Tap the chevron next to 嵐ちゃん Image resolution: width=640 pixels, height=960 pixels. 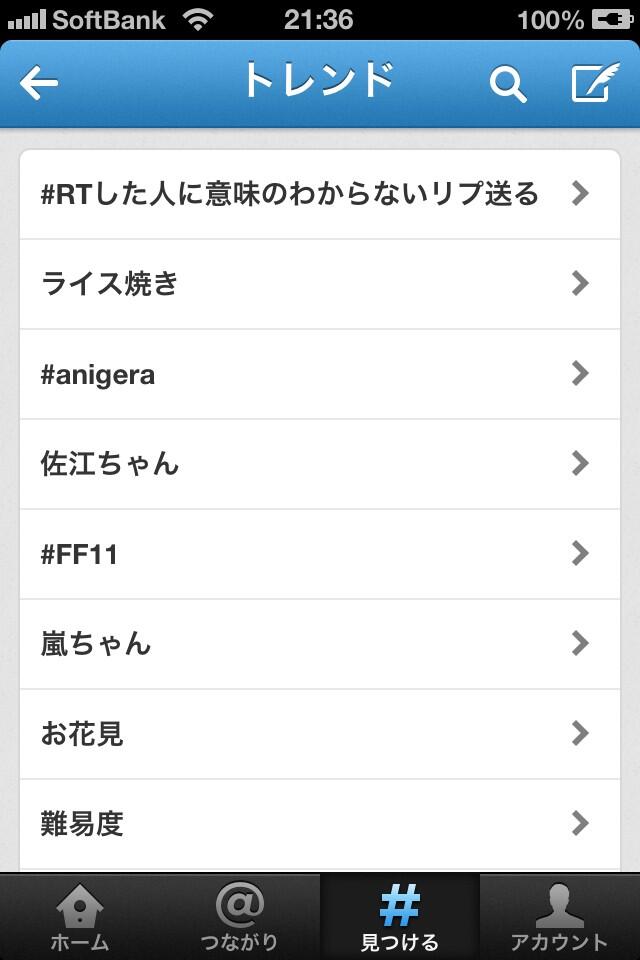click(x=579, y=643)
